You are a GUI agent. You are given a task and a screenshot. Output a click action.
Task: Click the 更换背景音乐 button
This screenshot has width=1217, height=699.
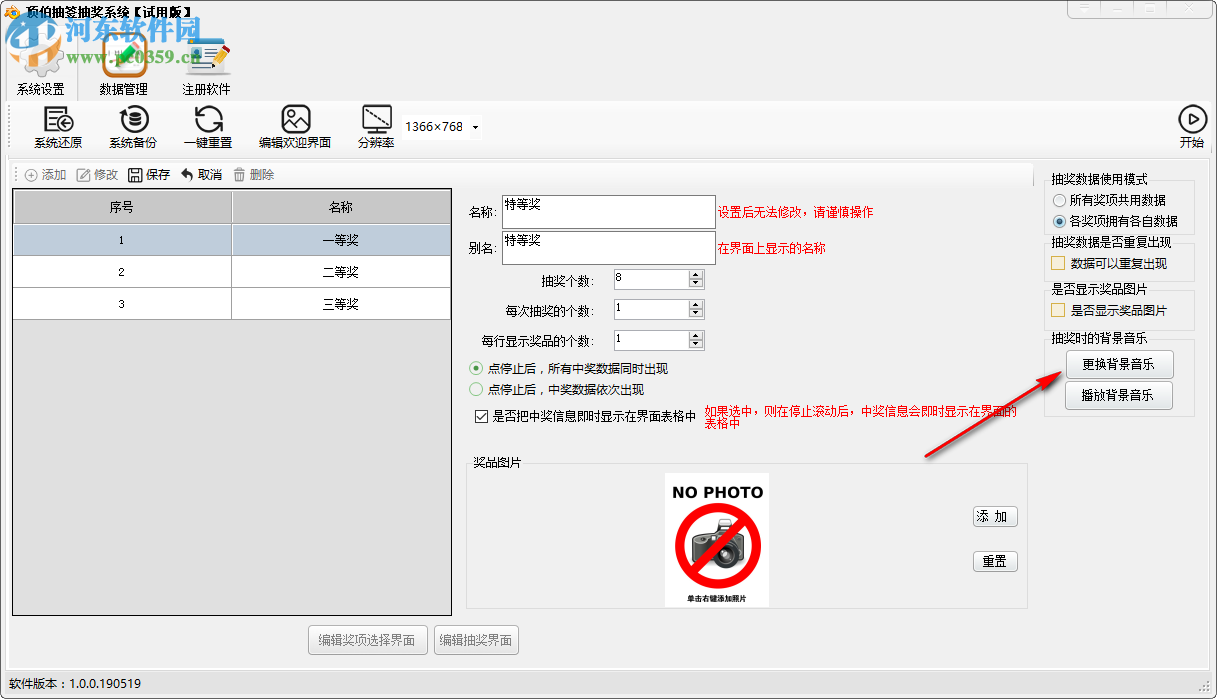click(1118, 363)
